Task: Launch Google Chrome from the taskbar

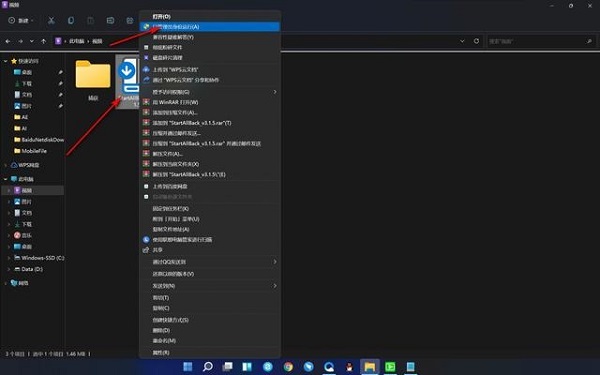Action: tap(288, 367)
